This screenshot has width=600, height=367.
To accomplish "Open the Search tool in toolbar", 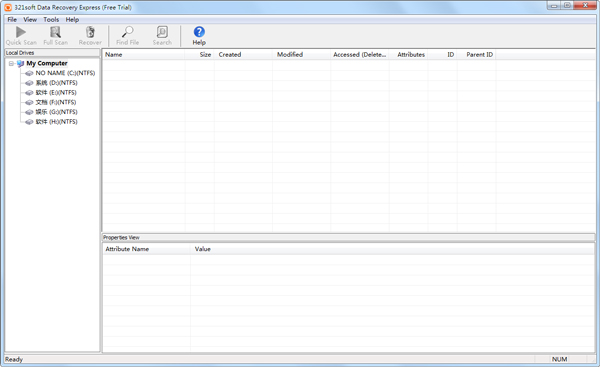I will click(162, 32).
